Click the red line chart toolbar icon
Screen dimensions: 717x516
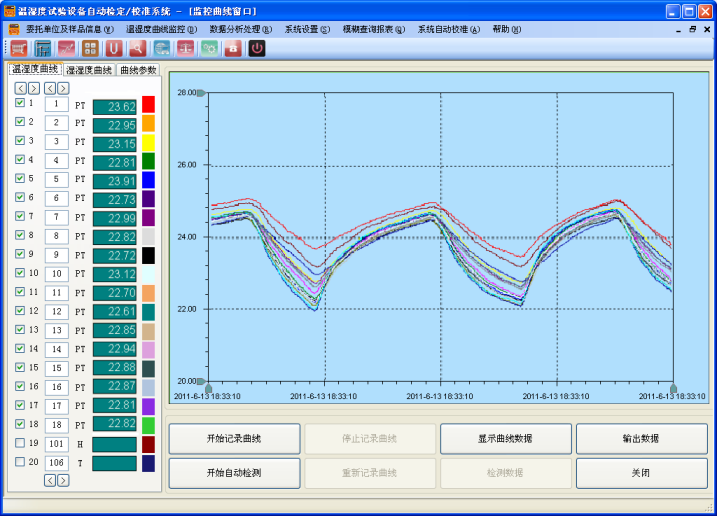(66, 48)
